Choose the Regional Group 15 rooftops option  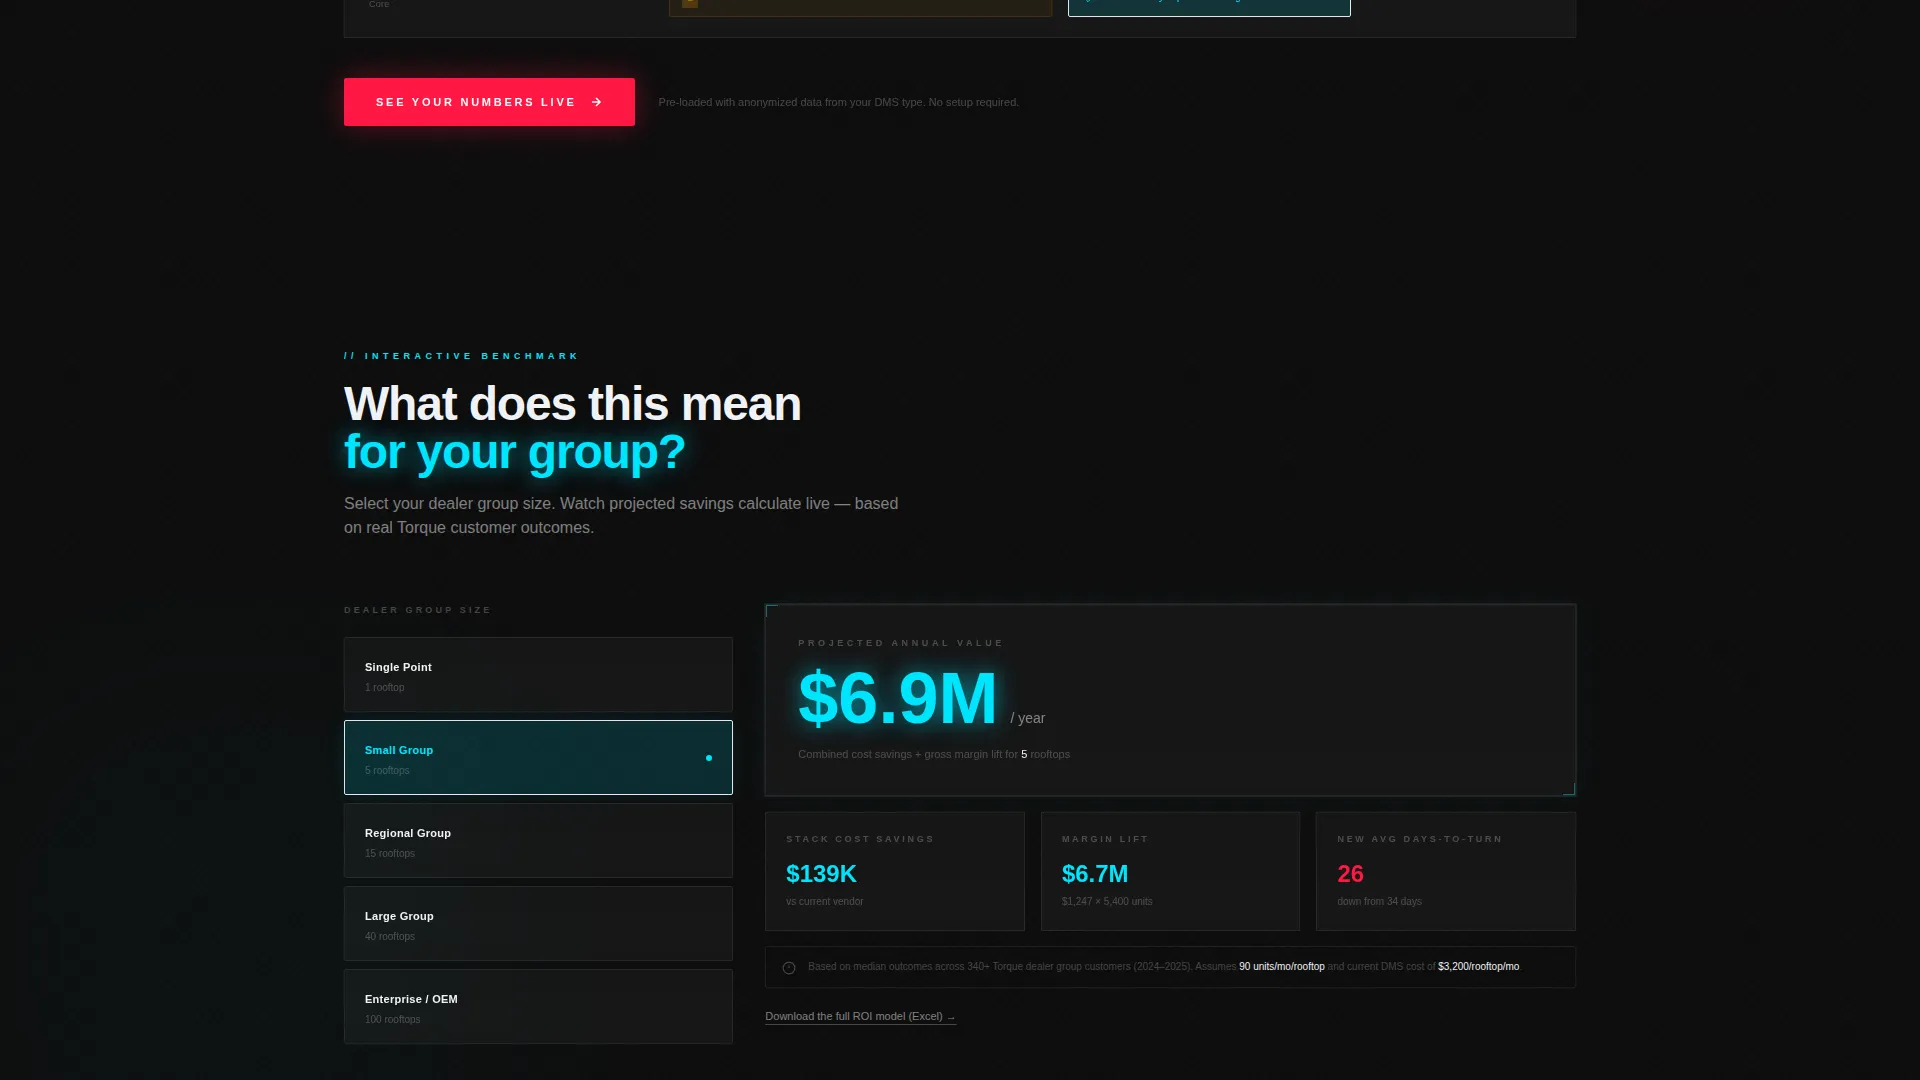click(x=538, y=841)
